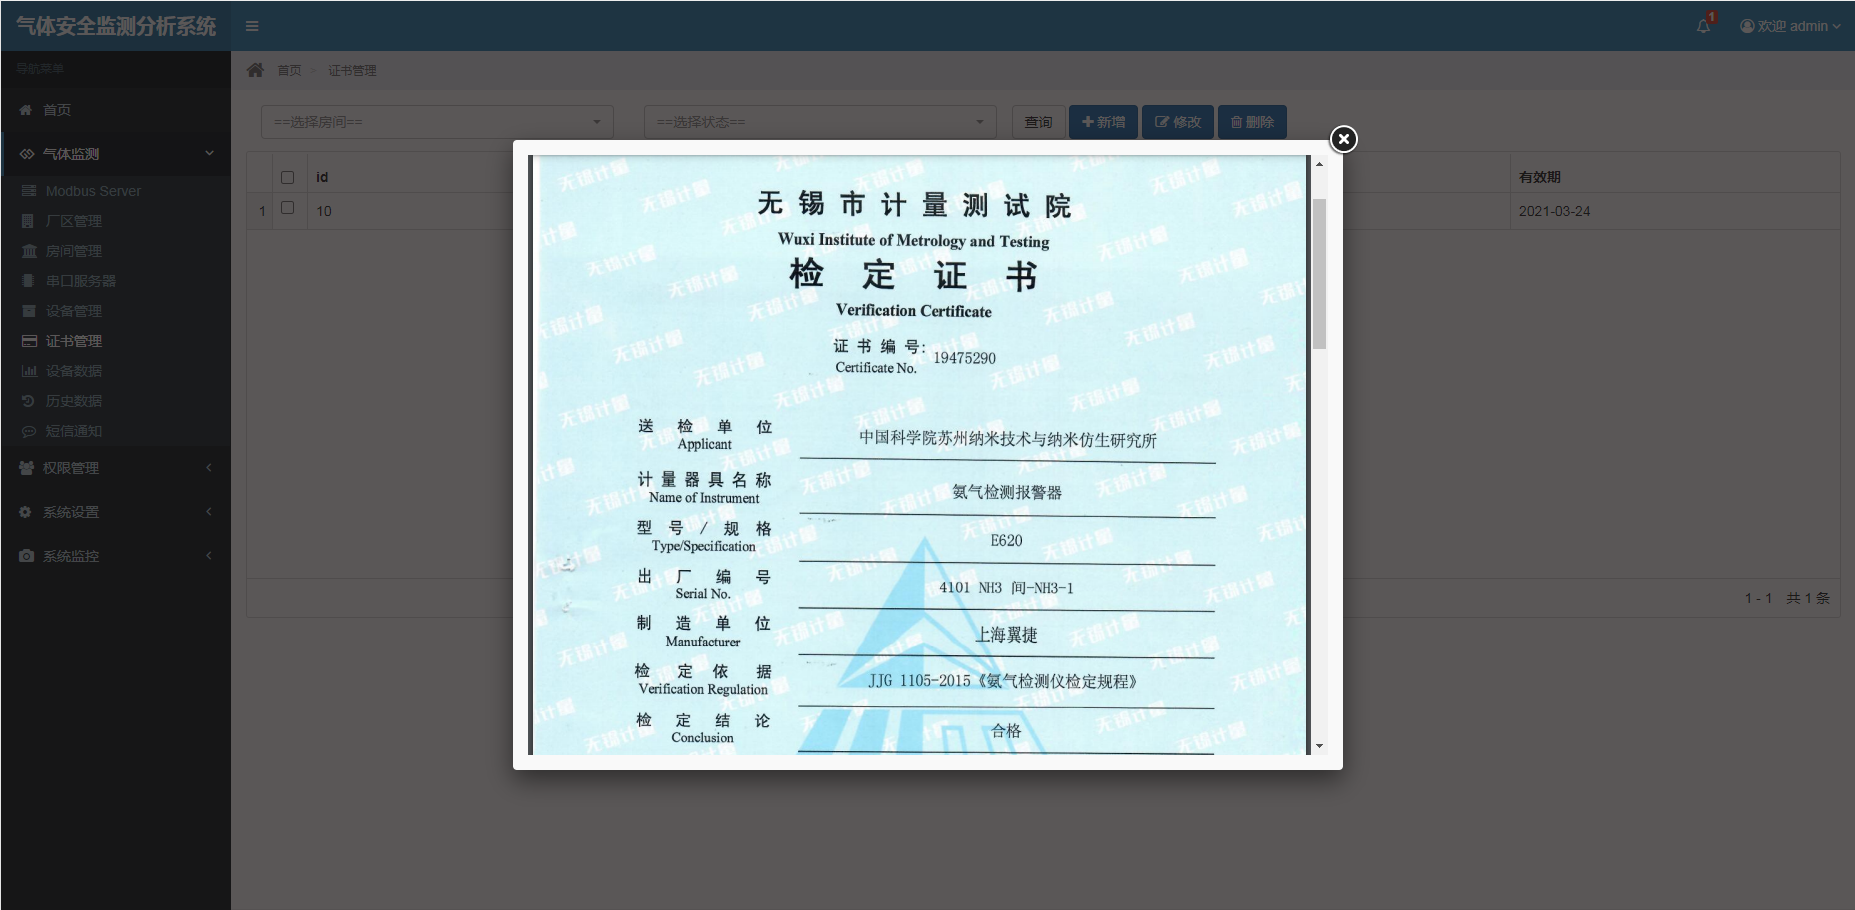Click the 短信通知 chat icon

(29, 431)
